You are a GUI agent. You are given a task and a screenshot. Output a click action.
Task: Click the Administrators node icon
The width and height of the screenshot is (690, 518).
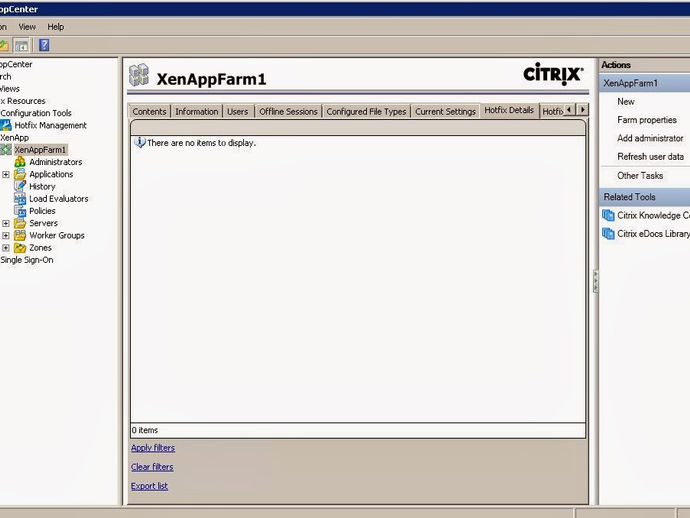point(20,162)
